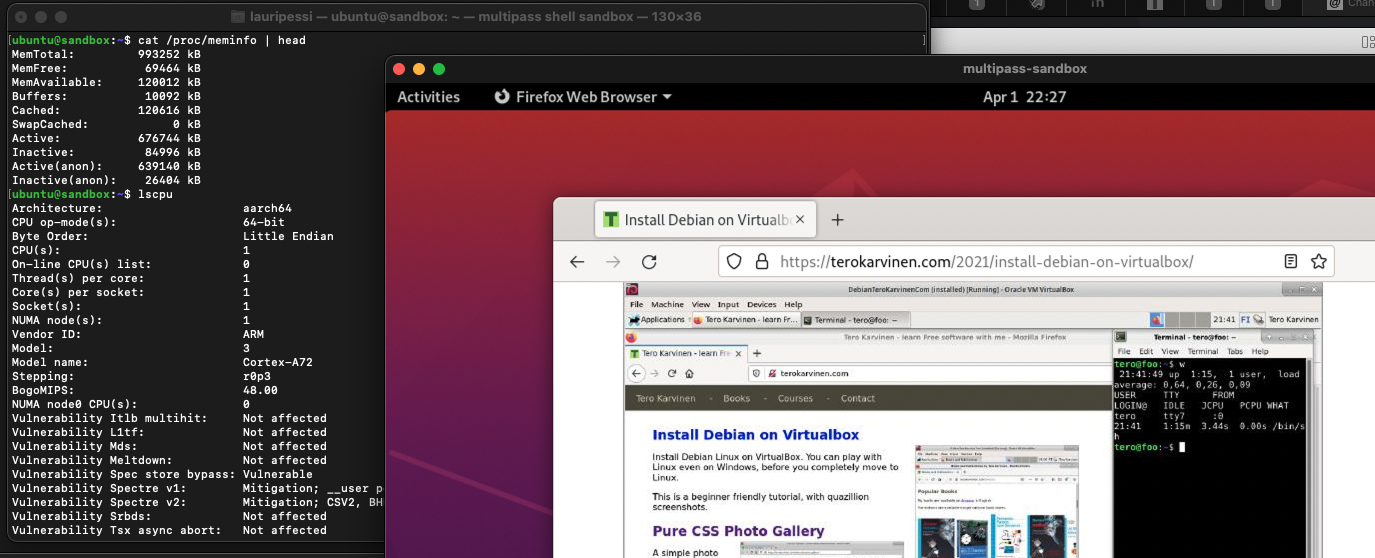Toggle Firefox reader view icon

(x=1291, y=262)
